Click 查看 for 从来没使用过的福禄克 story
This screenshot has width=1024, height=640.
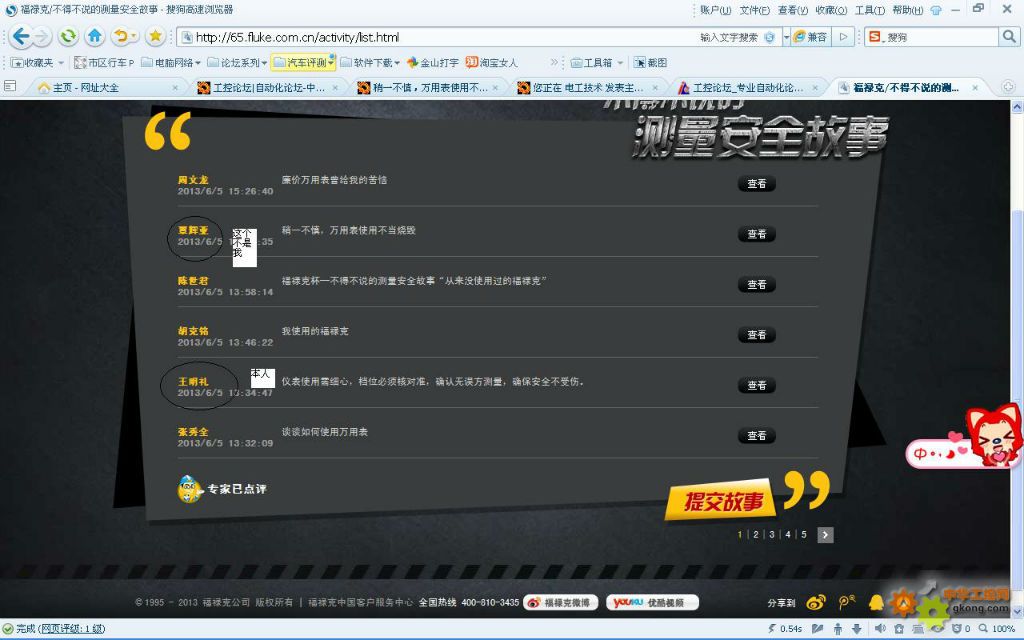coord(756,285)
